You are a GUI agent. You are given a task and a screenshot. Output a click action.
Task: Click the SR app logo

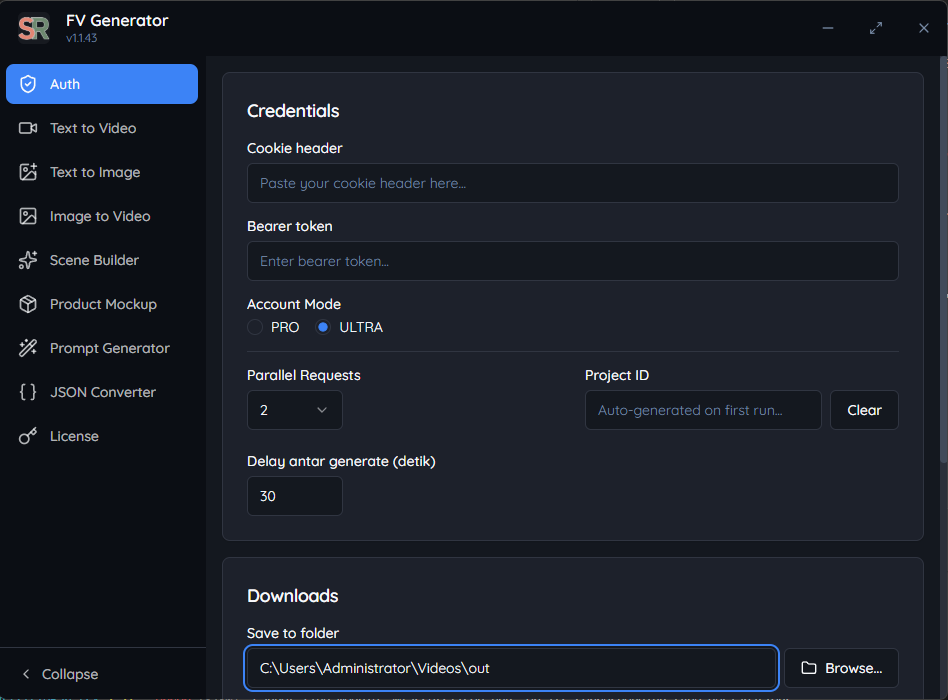tap(34, 28)
